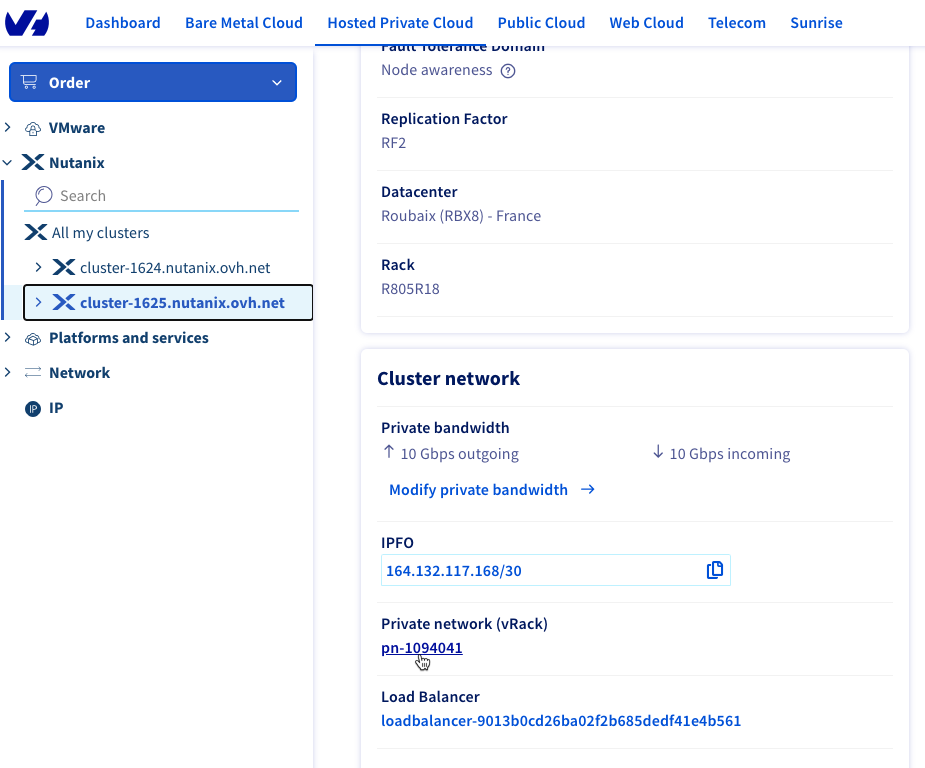The image size is (925, 768).
Task: Open Platforms and services label
Action: pos(129,338)
